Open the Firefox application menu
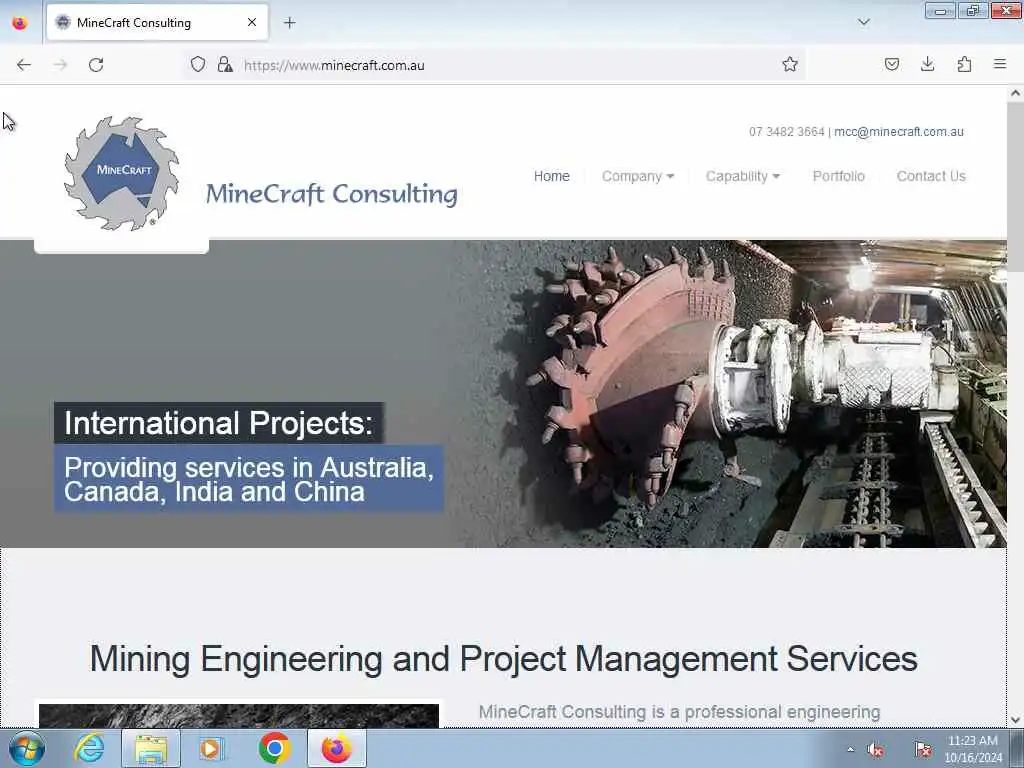 point(1000,64)
